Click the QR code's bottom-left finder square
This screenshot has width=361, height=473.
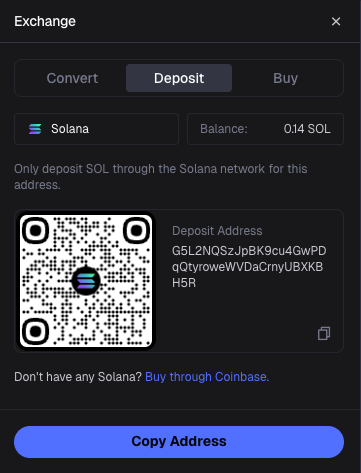(35, 331)
